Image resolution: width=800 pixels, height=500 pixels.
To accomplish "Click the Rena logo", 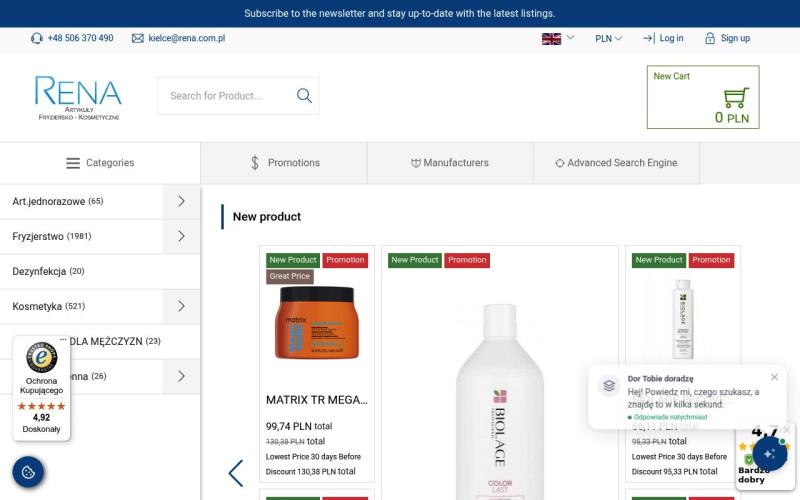I will point(78,97).
